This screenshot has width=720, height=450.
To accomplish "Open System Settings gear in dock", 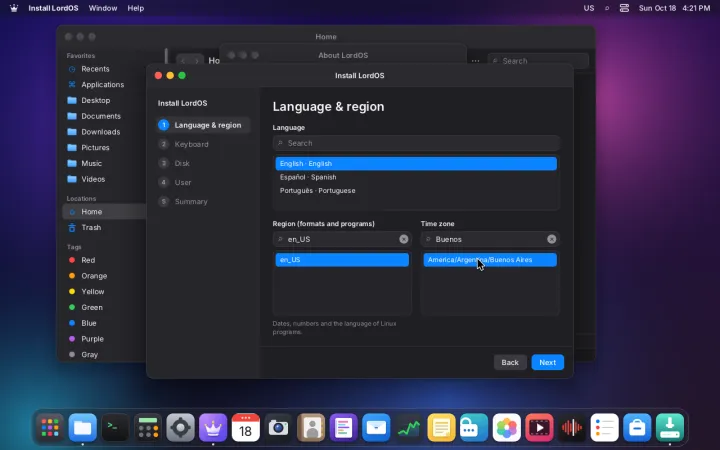I will (180, 428).
